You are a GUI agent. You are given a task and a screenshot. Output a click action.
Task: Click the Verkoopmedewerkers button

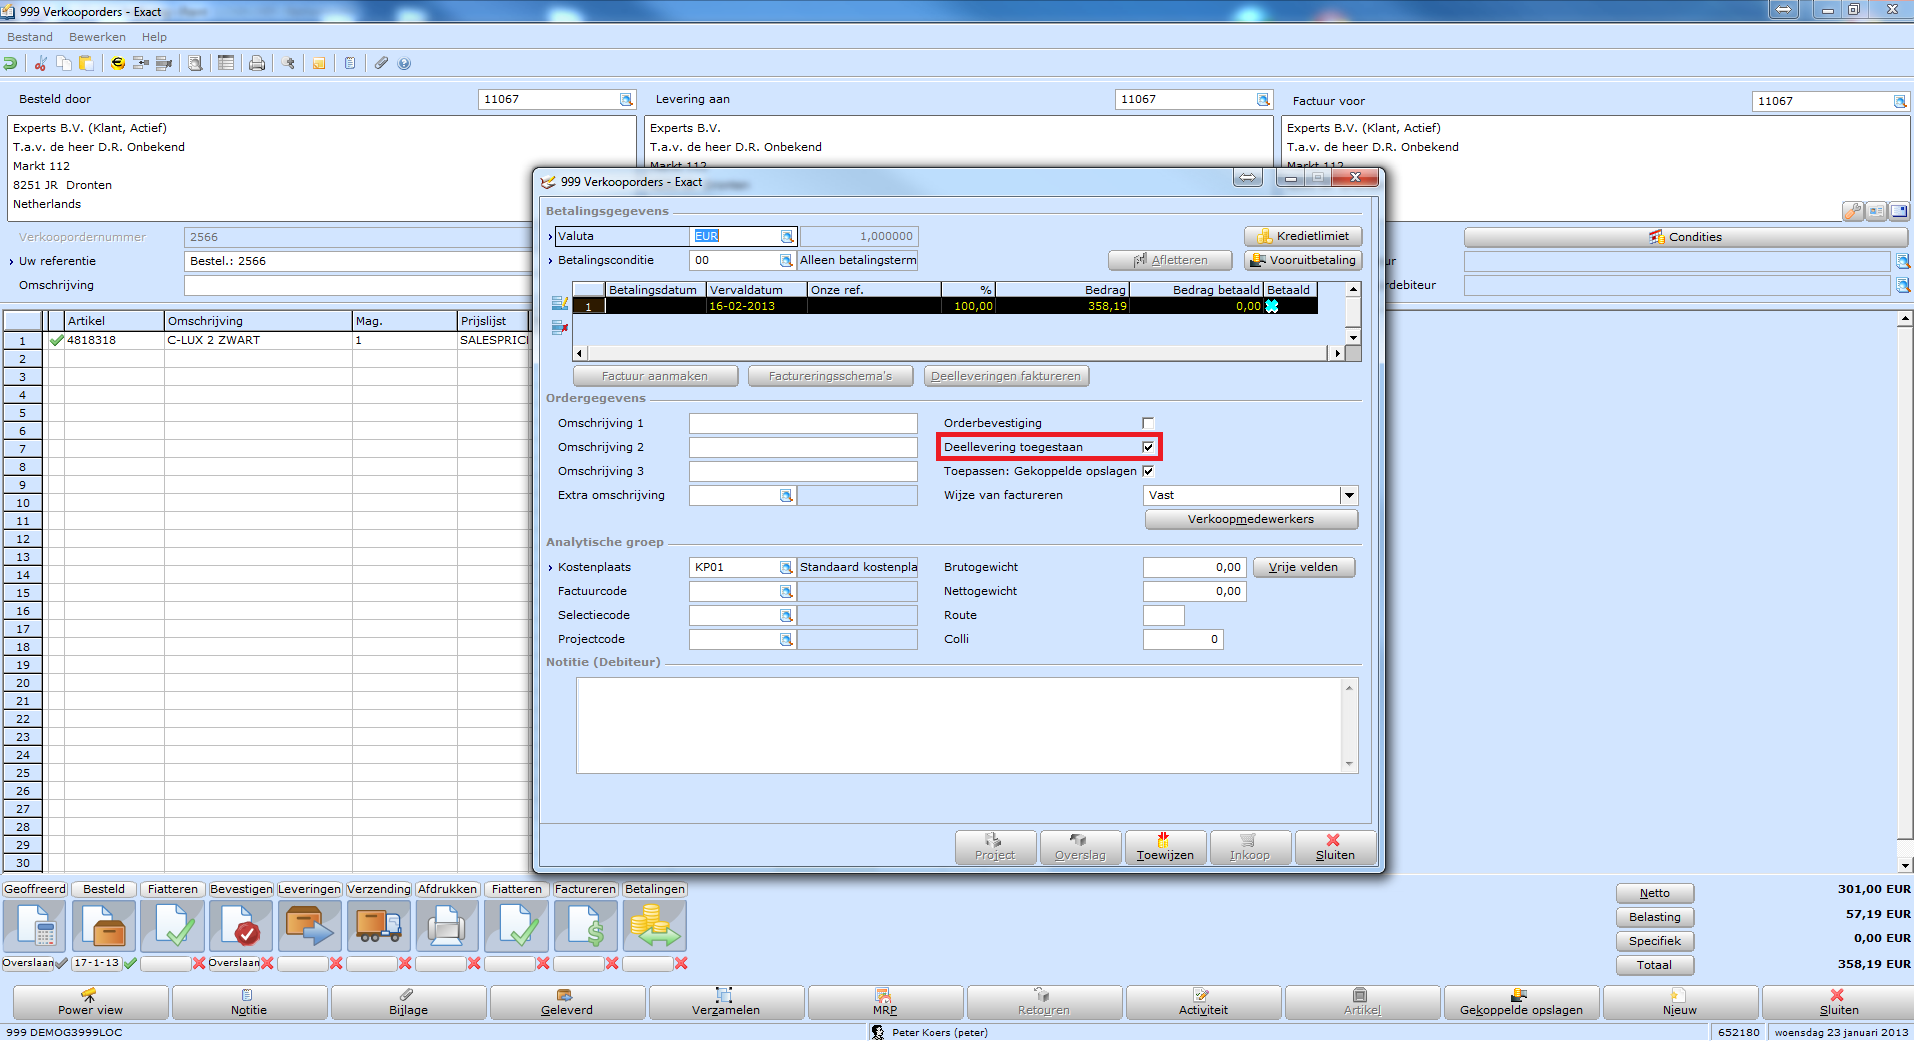(x=1251, y=519)
